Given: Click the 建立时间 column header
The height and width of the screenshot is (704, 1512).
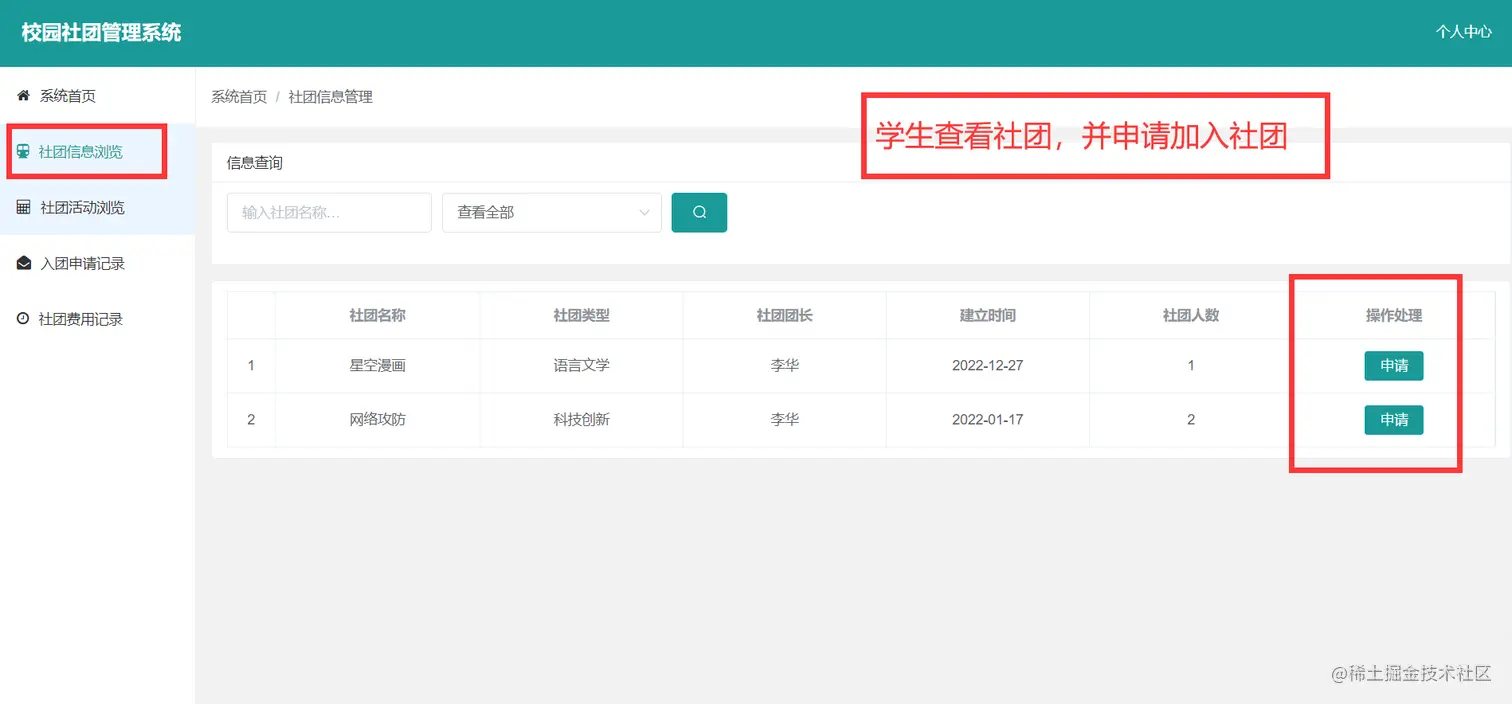Looking at the screenshot, I should (x=988, y=315).
